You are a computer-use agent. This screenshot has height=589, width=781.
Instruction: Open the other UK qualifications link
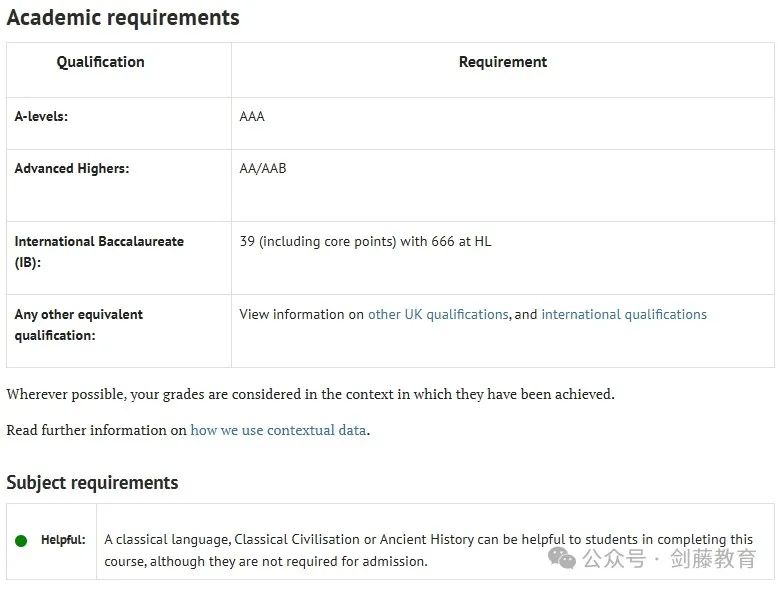[438, 314]
